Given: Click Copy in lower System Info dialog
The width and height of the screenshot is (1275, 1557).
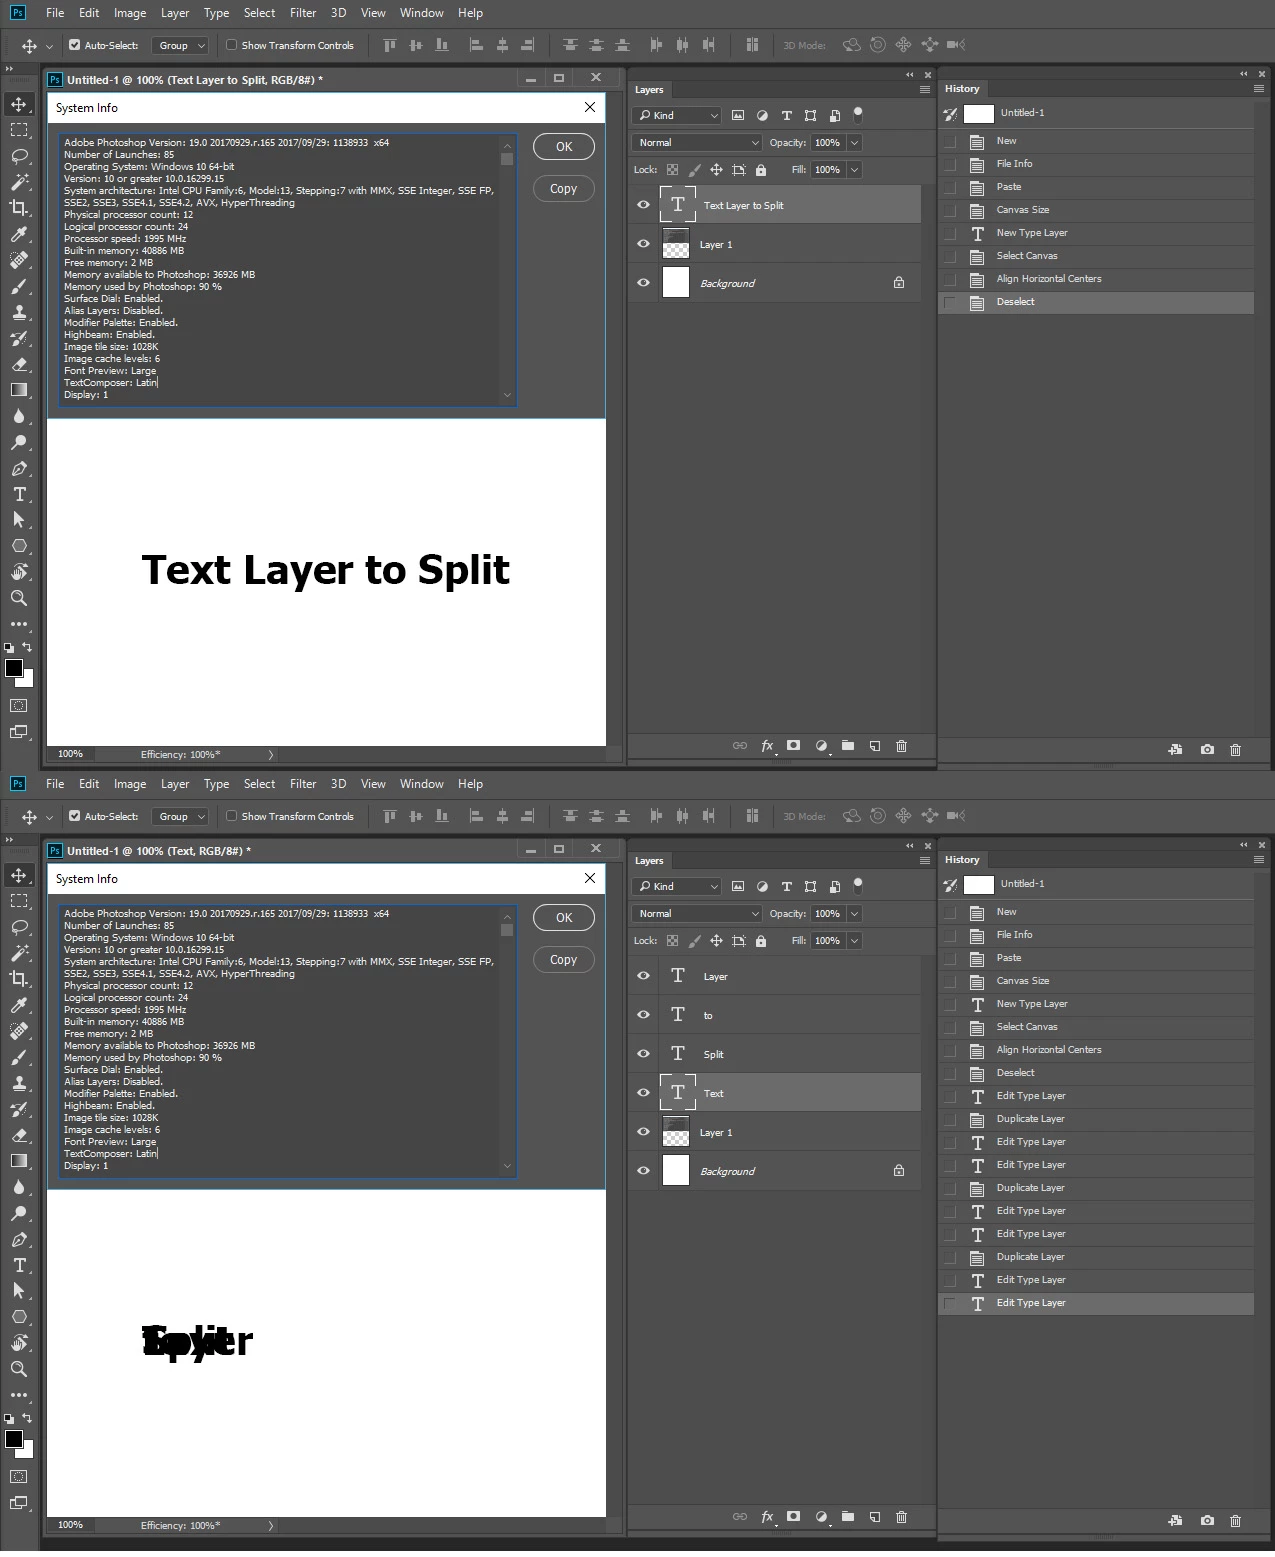Looking at the screenshot, I should click(x=564, y=960).
